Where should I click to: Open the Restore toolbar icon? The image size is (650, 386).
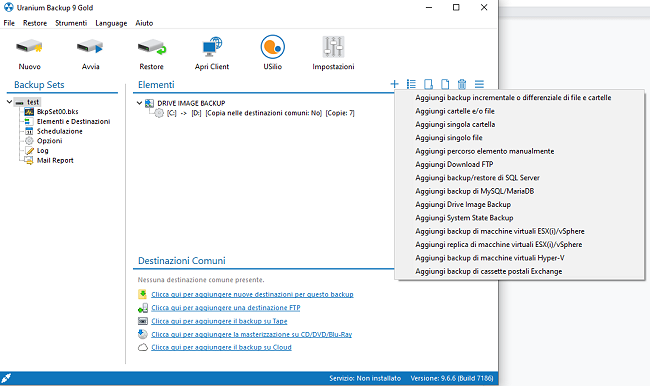152,48
